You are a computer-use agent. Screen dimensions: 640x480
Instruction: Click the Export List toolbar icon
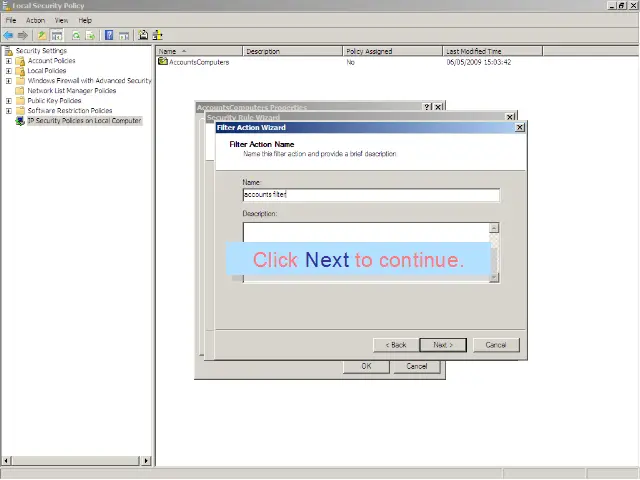click(91, 35)
